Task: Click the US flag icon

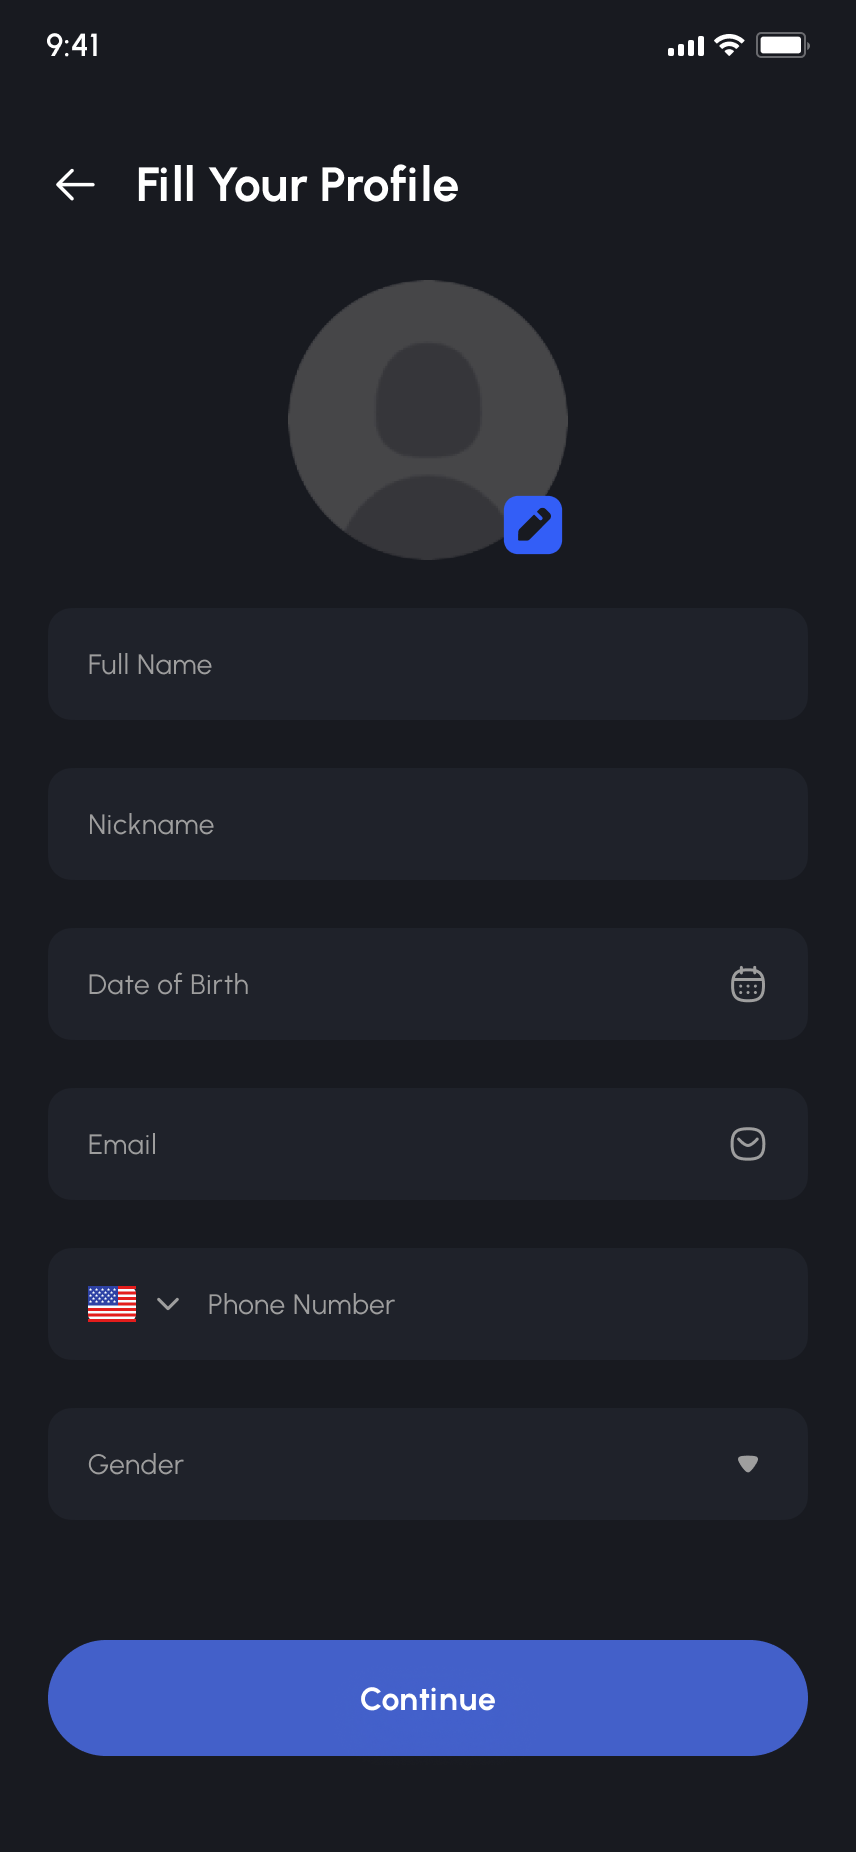Action: 112,1304
